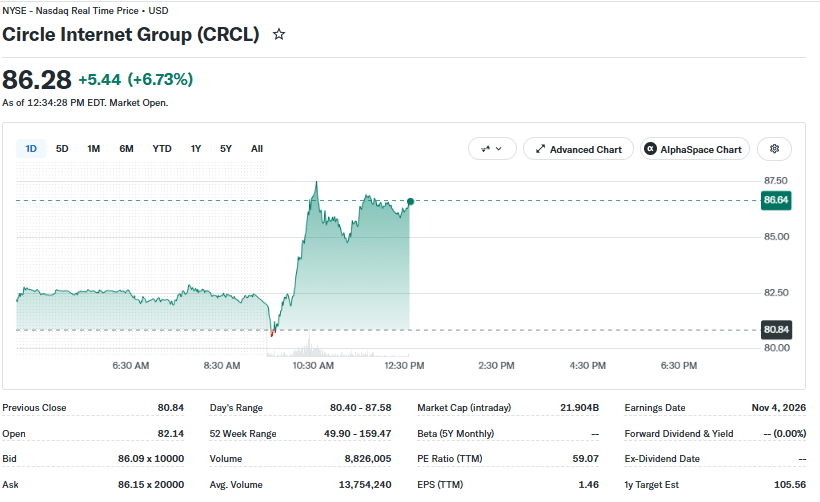Add CRCL to watchlist with star icon
The height and width of the screenshot is (502, 820).
point(279,35)
